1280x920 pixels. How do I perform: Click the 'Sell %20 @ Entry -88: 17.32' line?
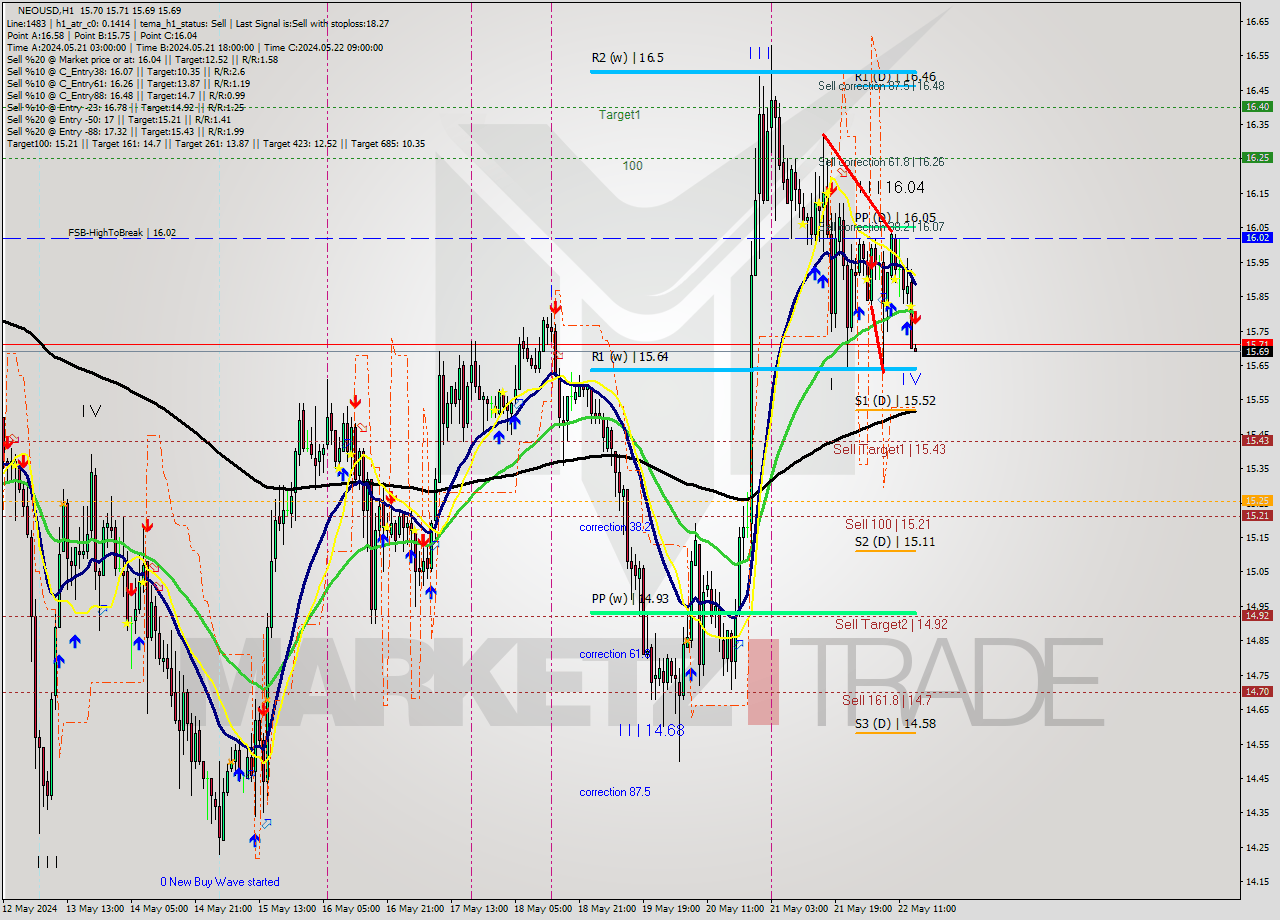pyautogui.click(x=125, y=131)
